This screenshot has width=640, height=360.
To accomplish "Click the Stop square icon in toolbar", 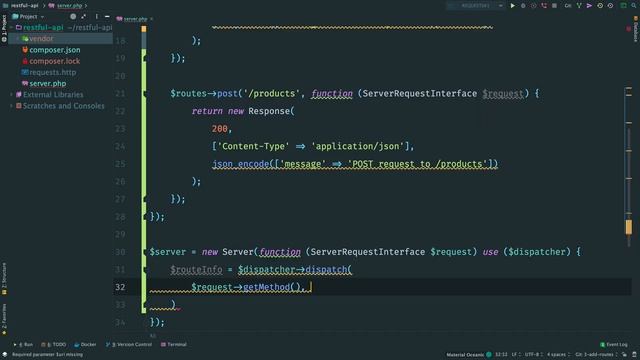I will 554,6.
